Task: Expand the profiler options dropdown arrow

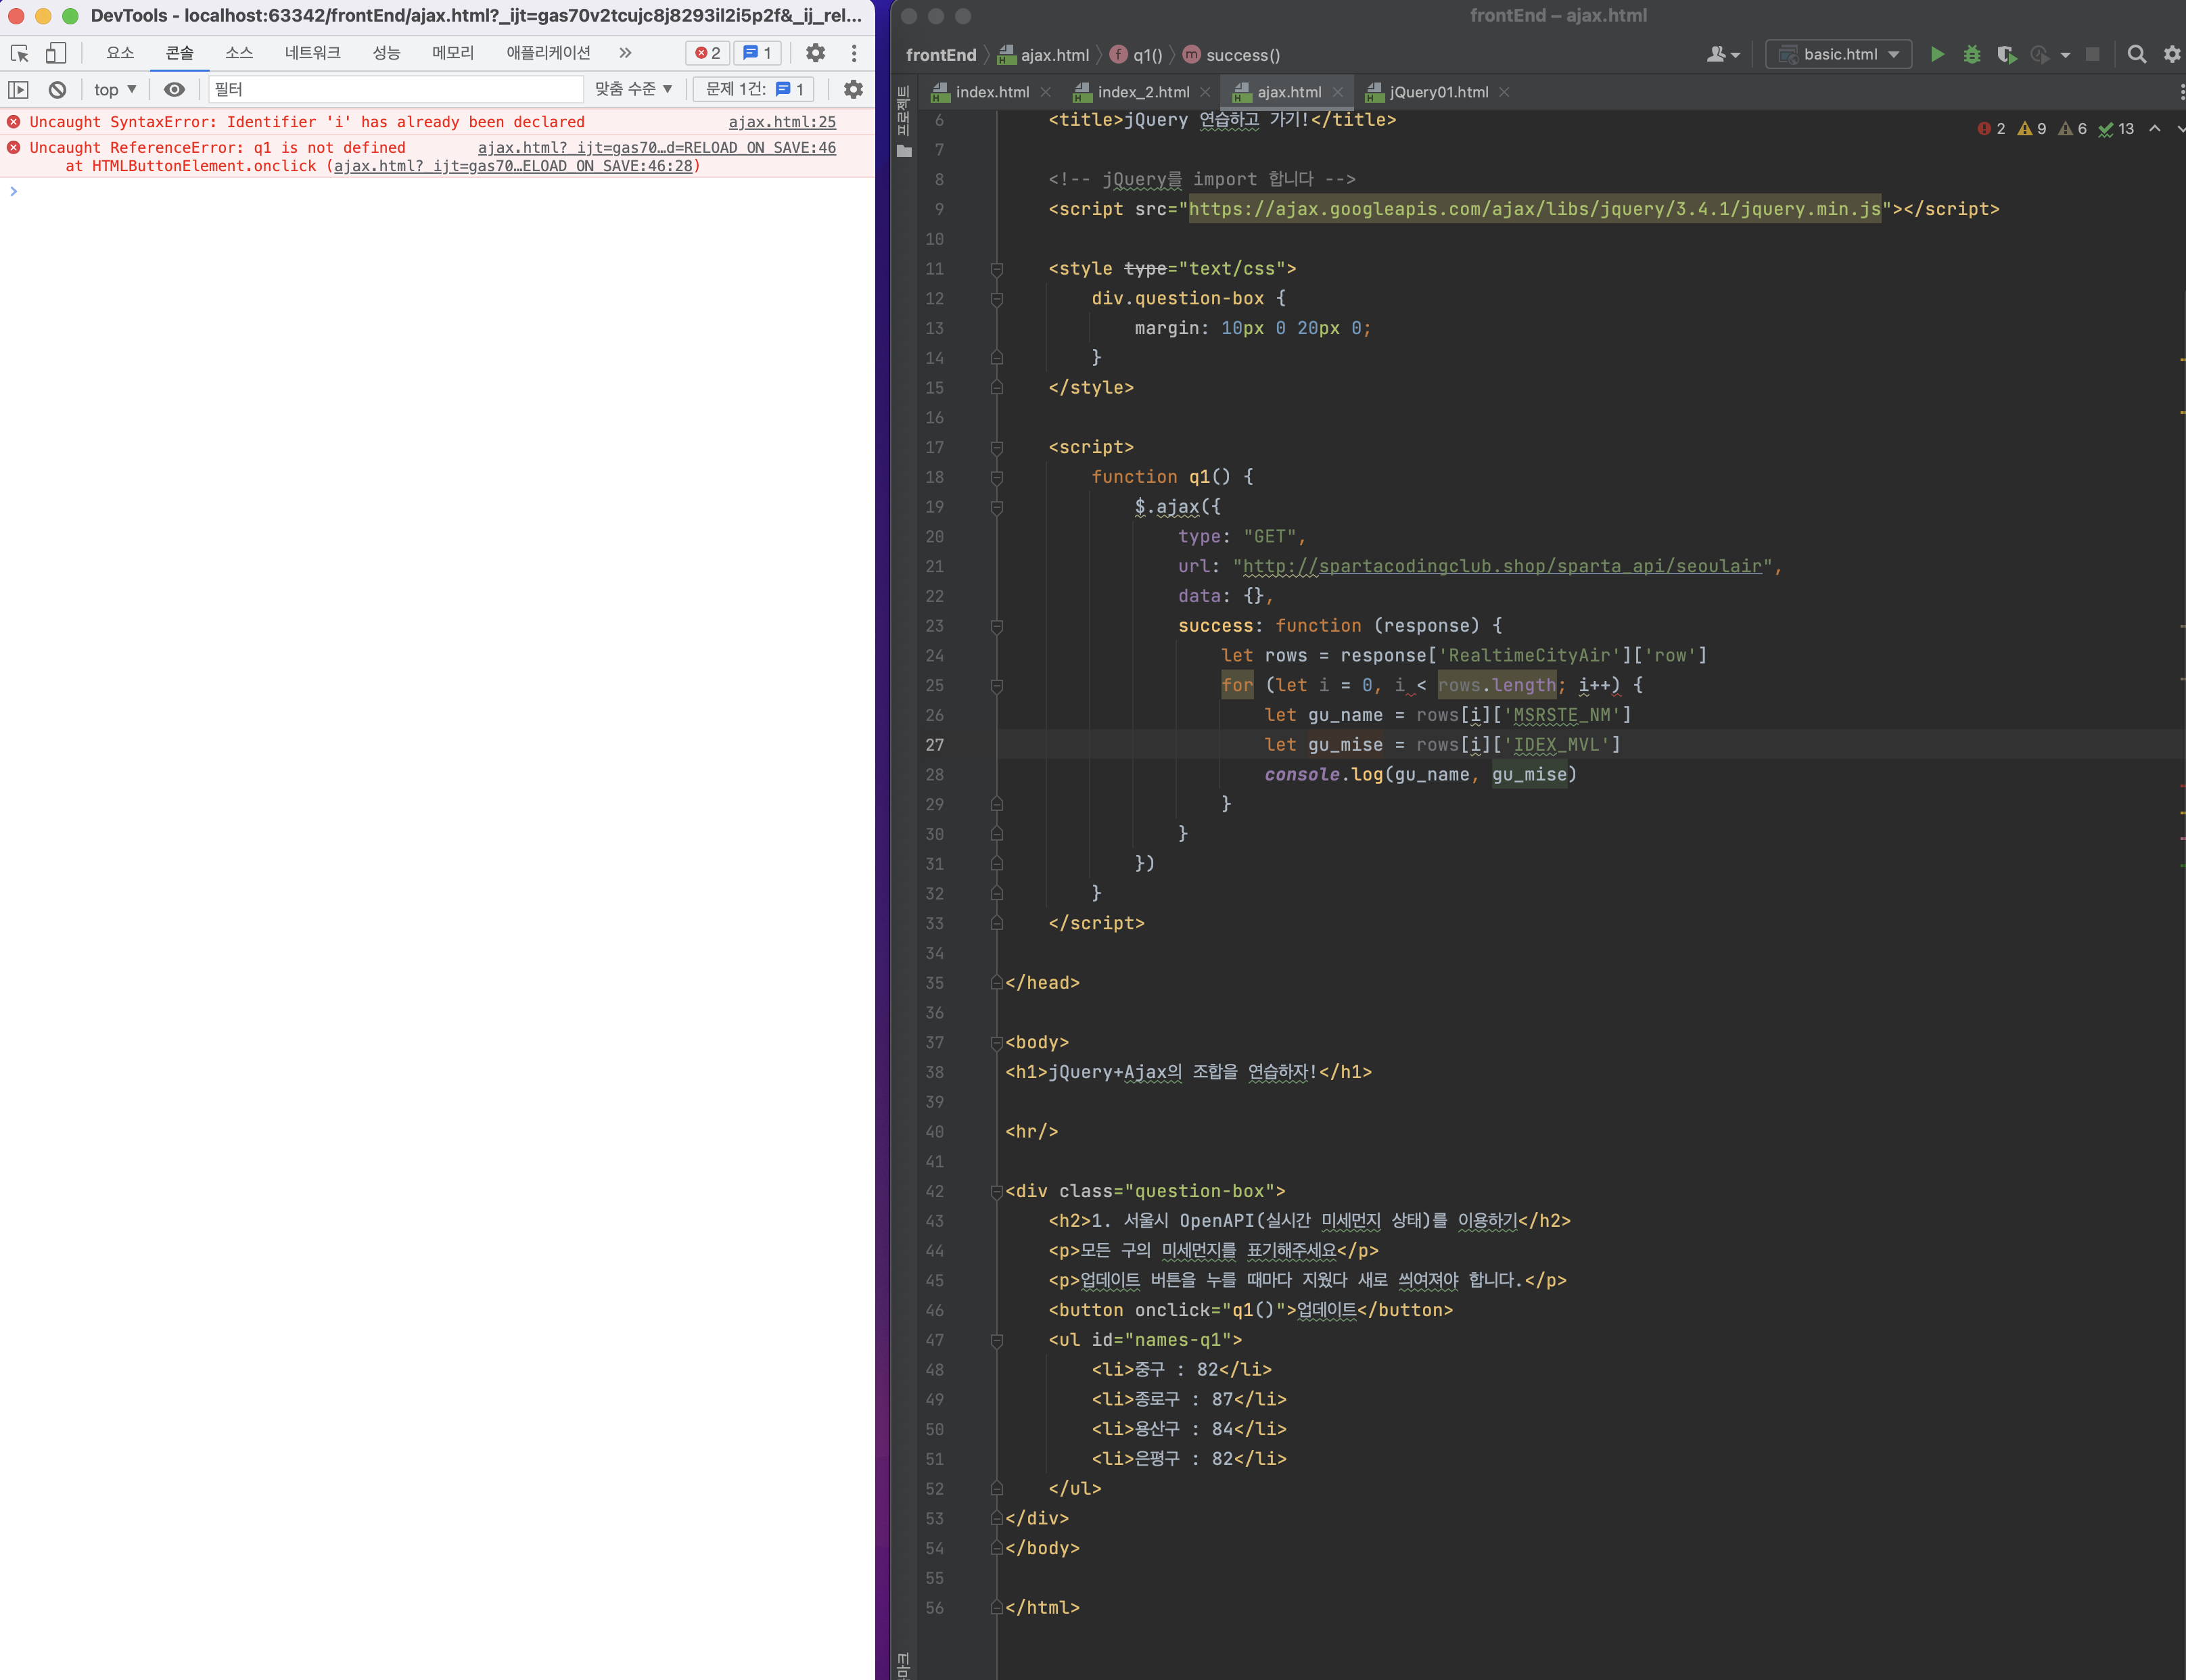Action: tap(2065, 56)
